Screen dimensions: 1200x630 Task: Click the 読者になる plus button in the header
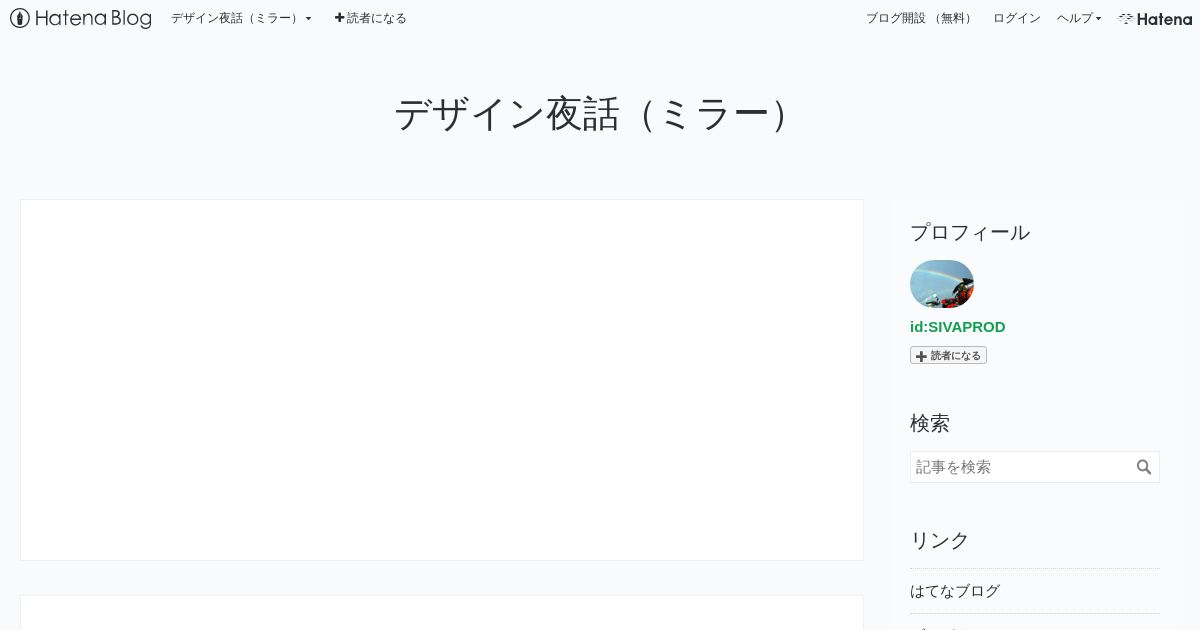[x=370, y=18]
